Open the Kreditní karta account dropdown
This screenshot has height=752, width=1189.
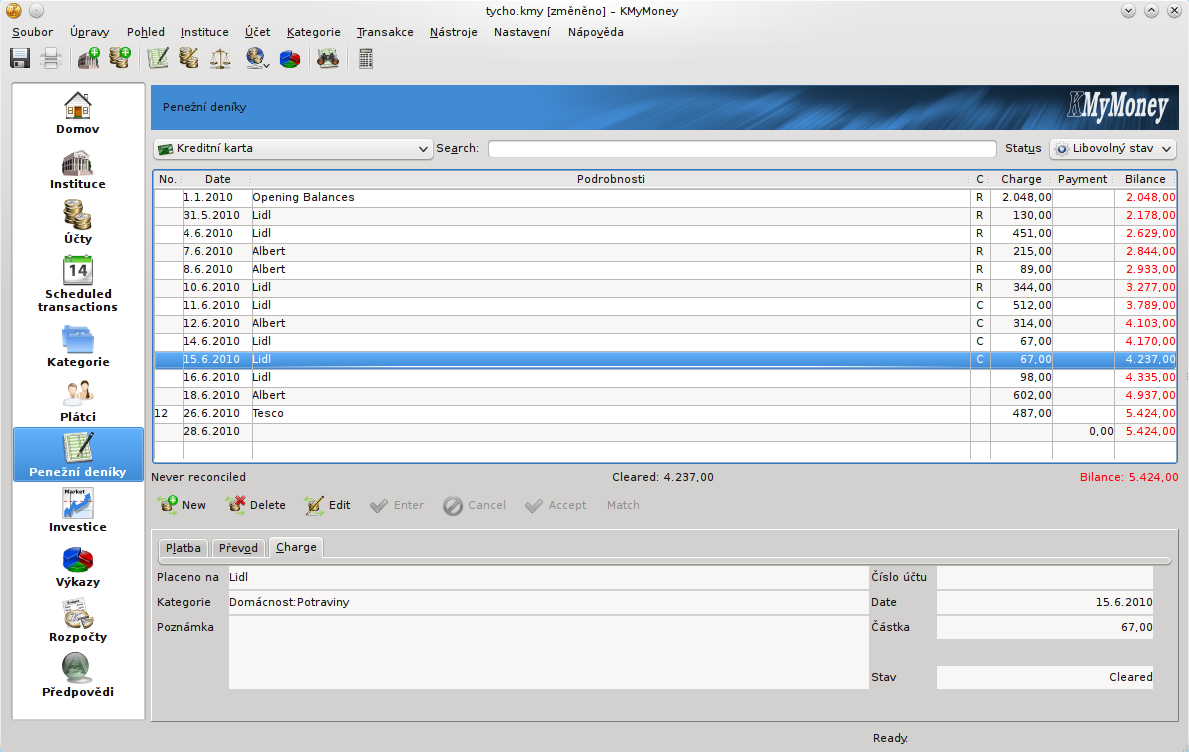(293, 149)
